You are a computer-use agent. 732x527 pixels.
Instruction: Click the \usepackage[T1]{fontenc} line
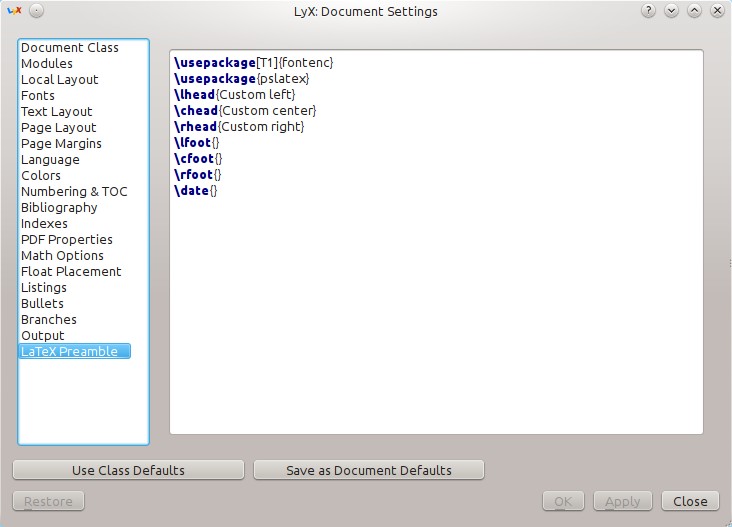pyautogui.click(x=253, y=63)
